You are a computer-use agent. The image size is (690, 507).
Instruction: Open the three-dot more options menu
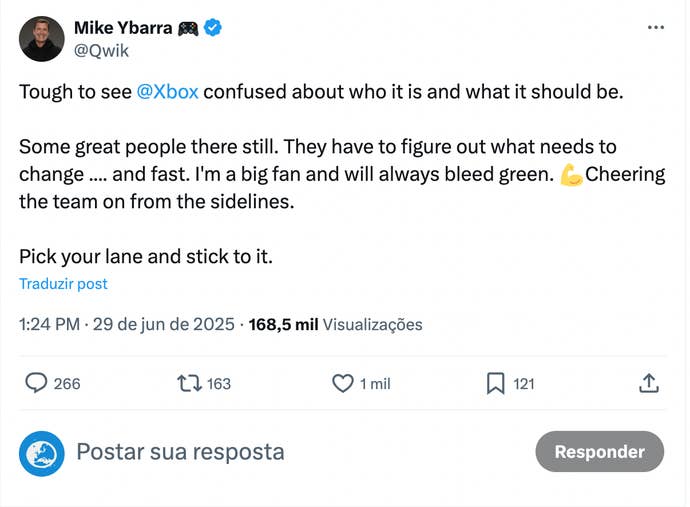655,27
